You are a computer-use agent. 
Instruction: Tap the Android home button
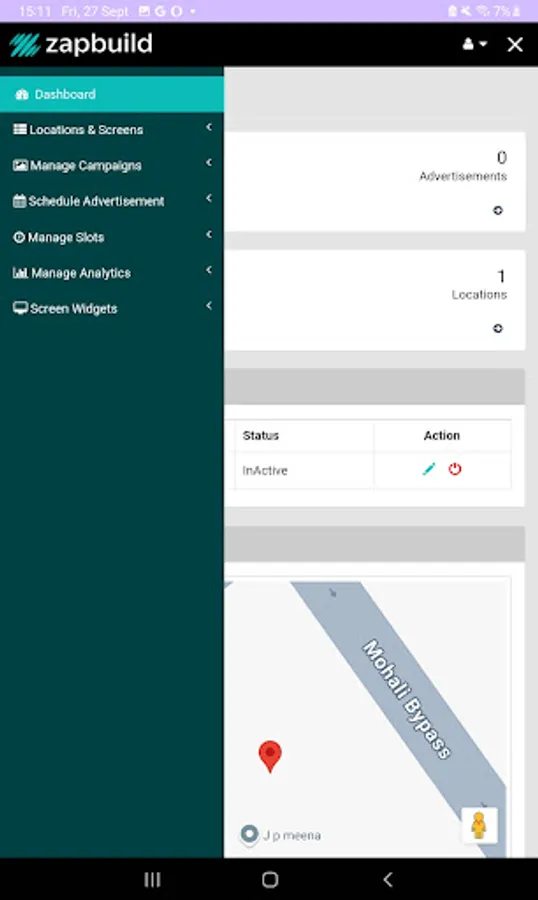pyautogui.click(x=270, y=879)
